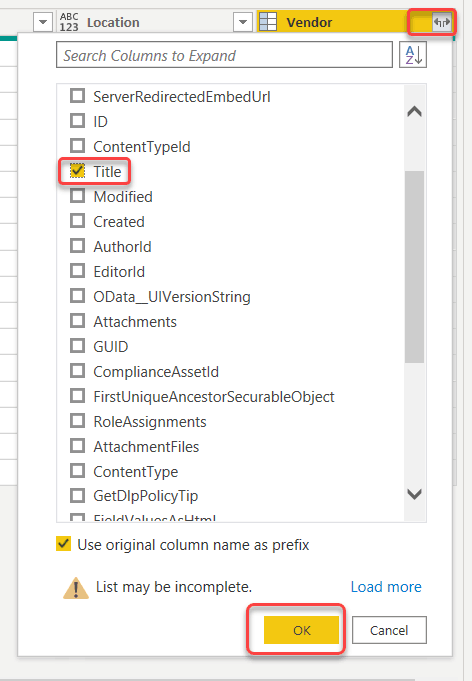Check the ServerRedirectedEmbedUrl checkbox
The image size is (472, 681).
click(x=78, y=96)
